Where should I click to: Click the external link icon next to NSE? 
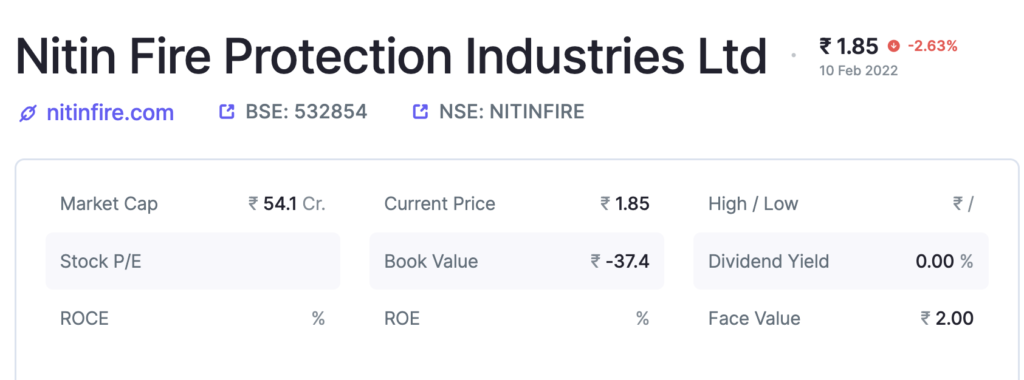tap(420, 112)
